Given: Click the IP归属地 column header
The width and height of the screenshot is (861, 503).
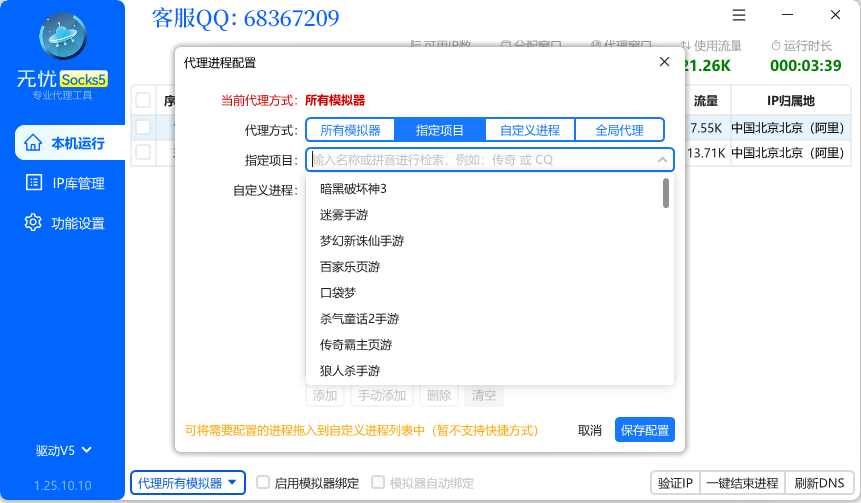Looking at the screenshot, I should (790, 101).
